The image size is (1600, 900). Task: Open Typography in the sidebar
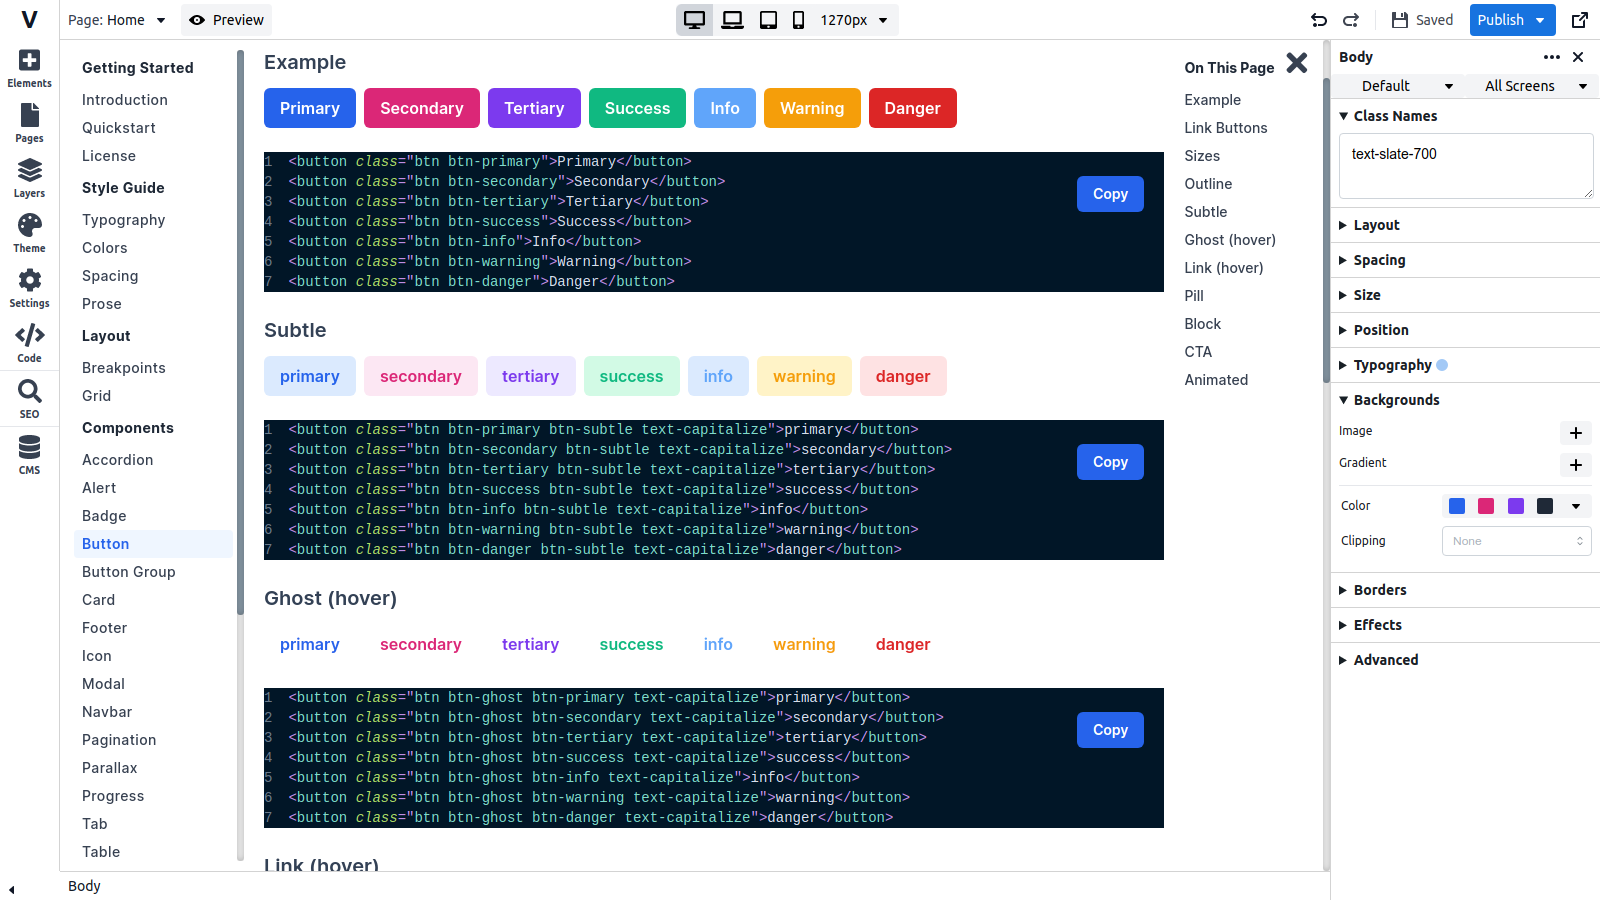[x=124, y=220]
